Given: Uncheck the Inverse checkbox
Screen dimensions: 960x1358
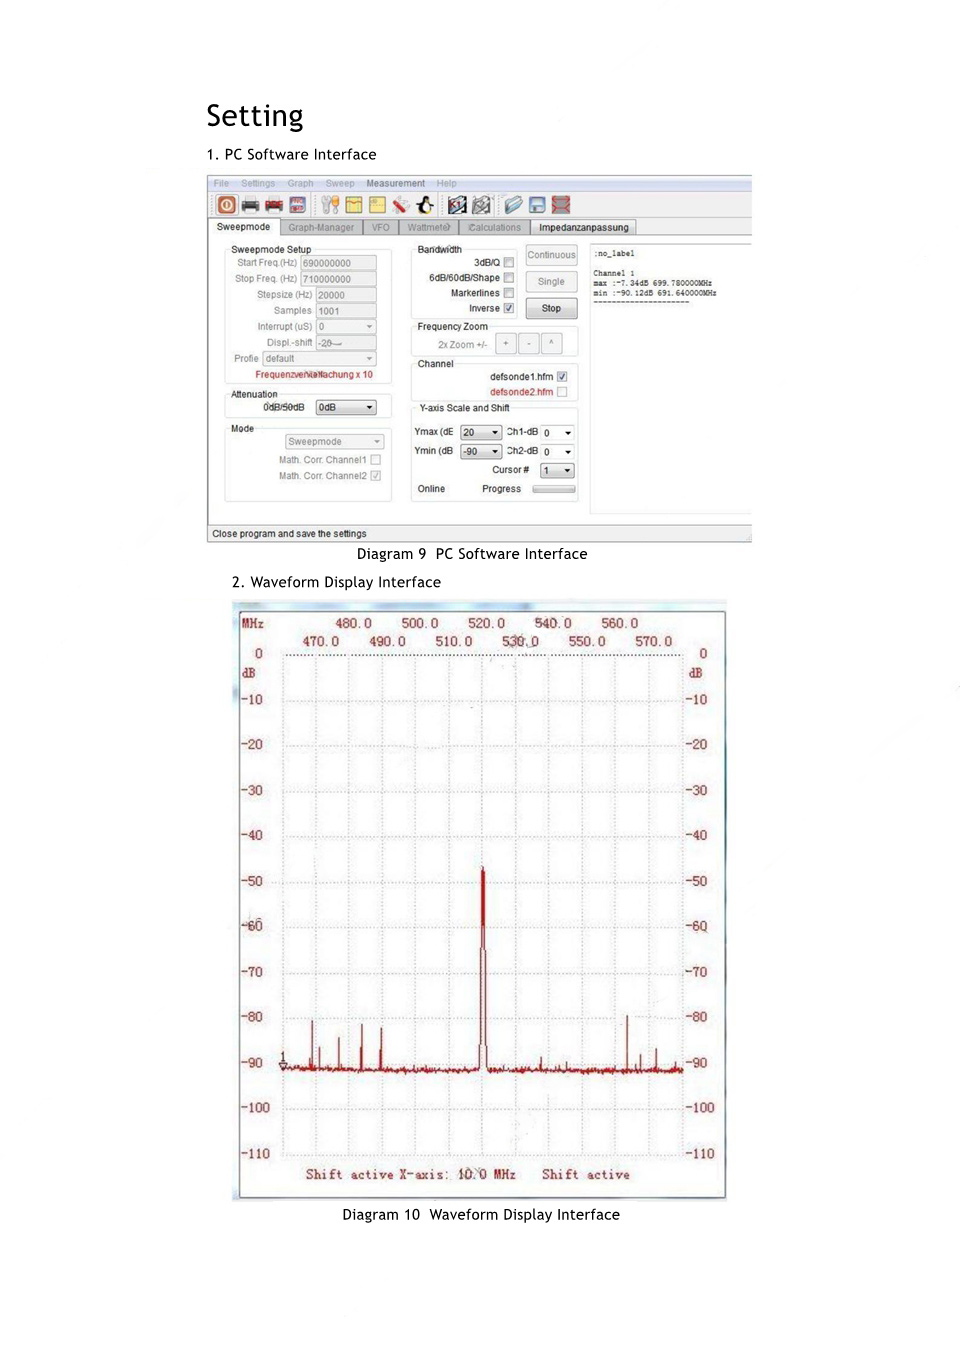Looking at the screenshot, I should click(x=509, y=308).
